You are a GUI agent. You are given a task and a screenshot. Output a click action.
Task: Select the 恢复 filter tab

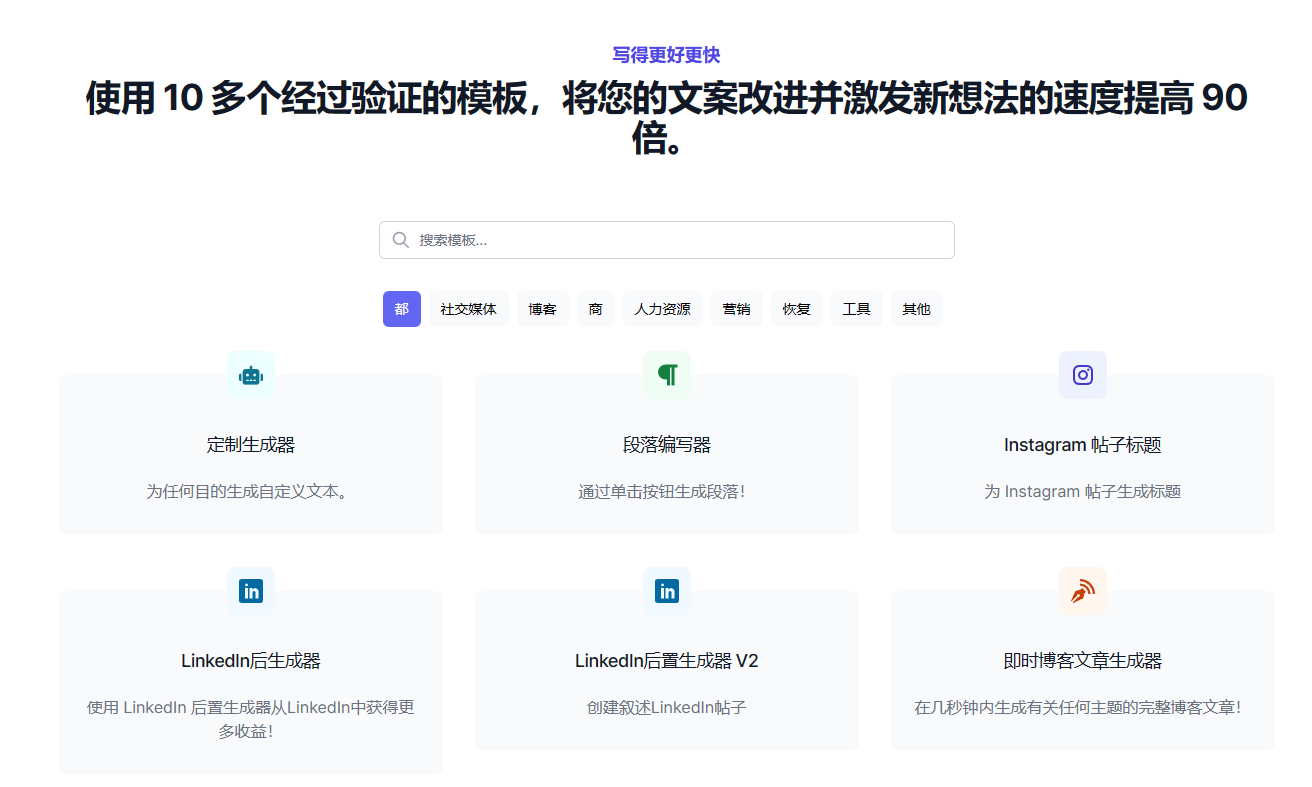click(797, 309)
